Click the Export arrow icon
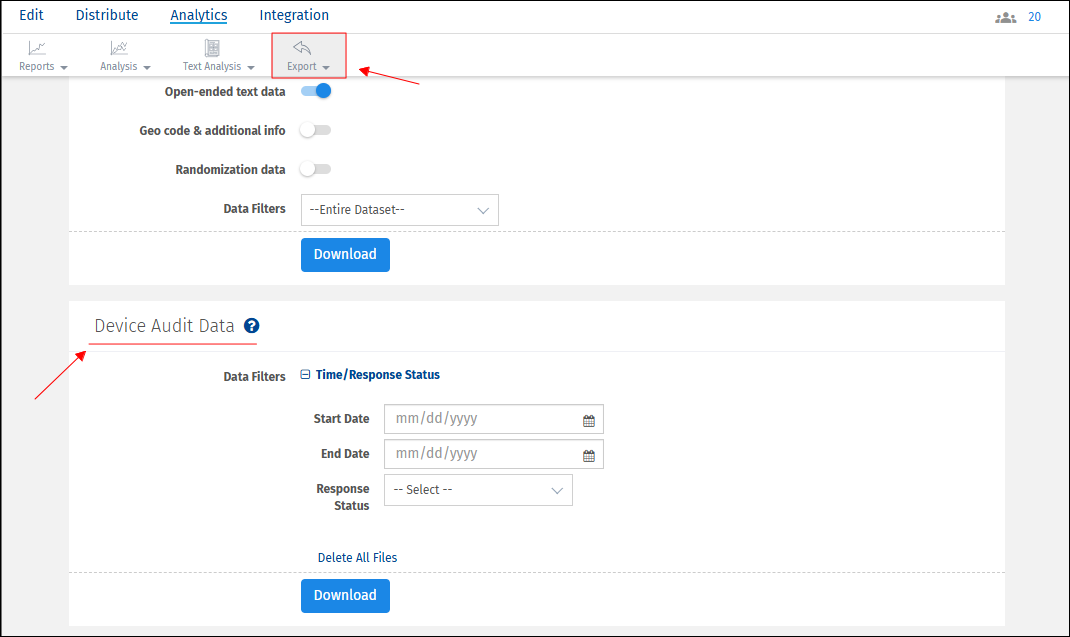 pyautogui.click(x=302, y=47)
